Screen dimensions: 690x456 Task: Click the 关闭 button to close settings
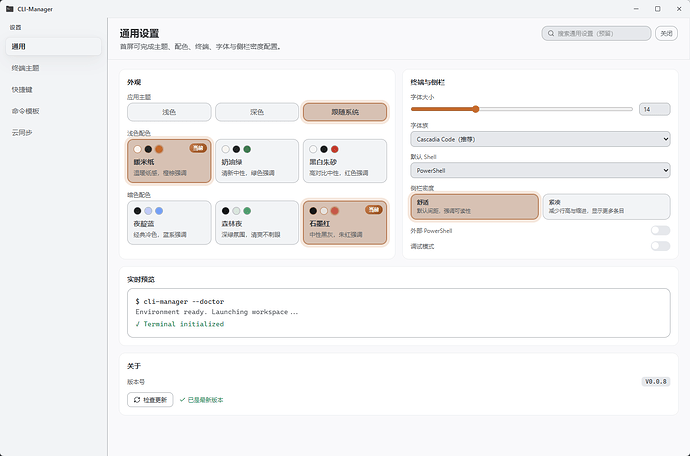coord(666,33)
